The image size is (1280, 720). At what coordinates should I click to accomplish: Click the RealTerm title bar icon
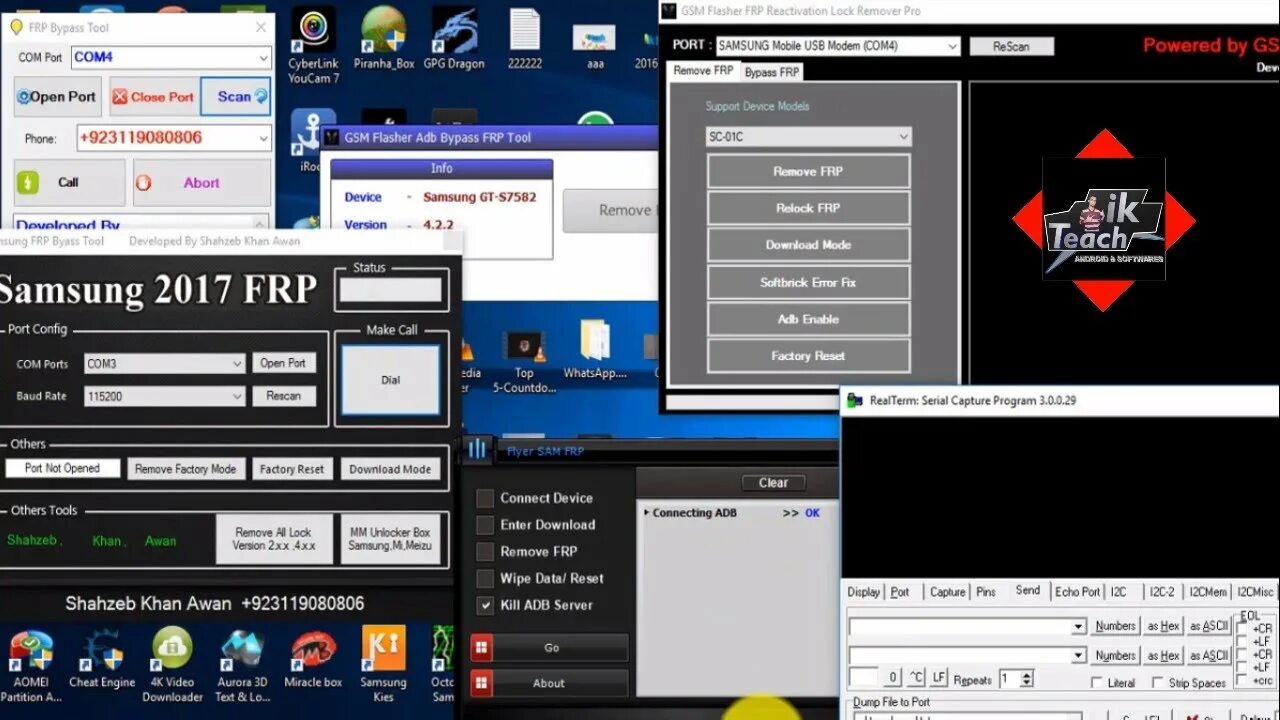854,400
